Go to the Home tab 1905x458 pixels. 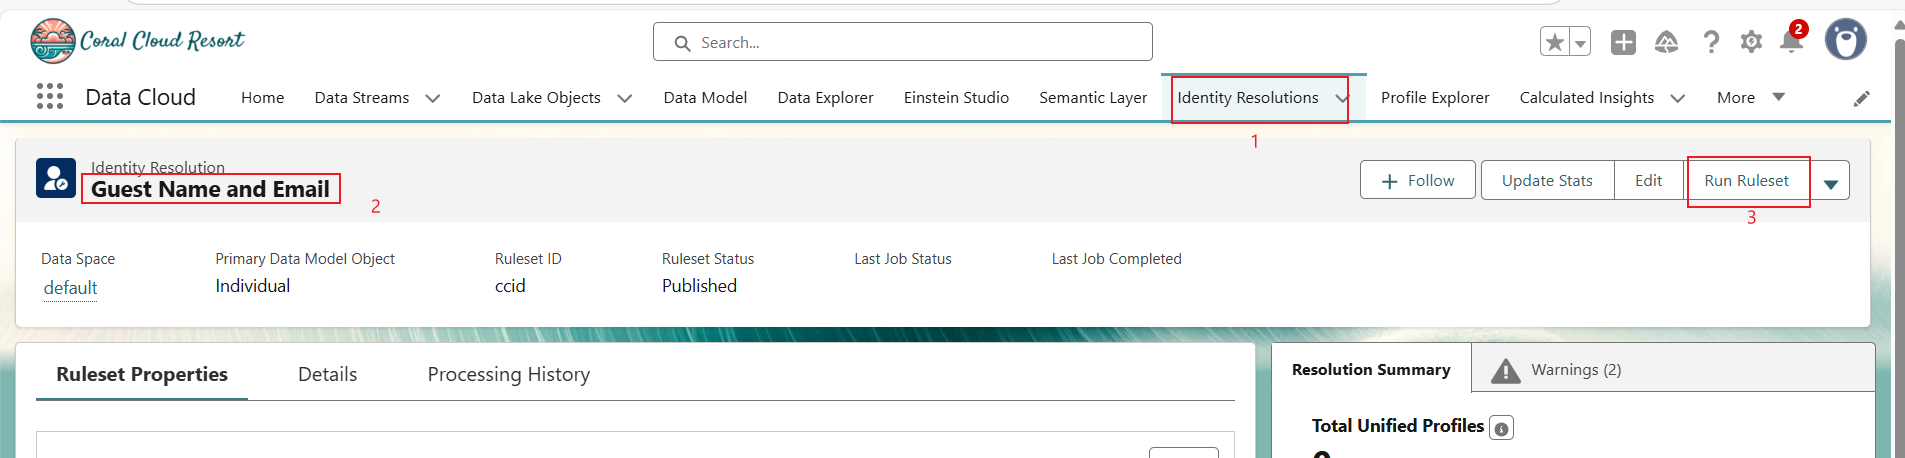tap(262, 97)
